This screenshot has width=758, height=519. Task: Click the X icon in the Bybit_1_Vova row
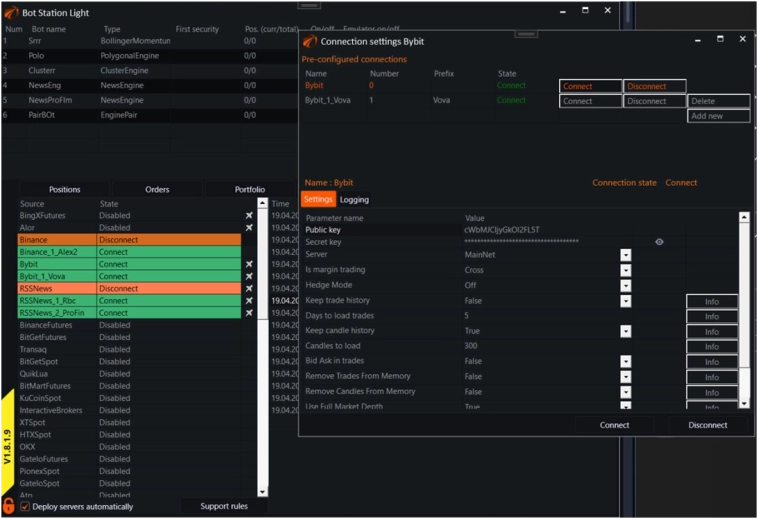click(x=249, y=276)
